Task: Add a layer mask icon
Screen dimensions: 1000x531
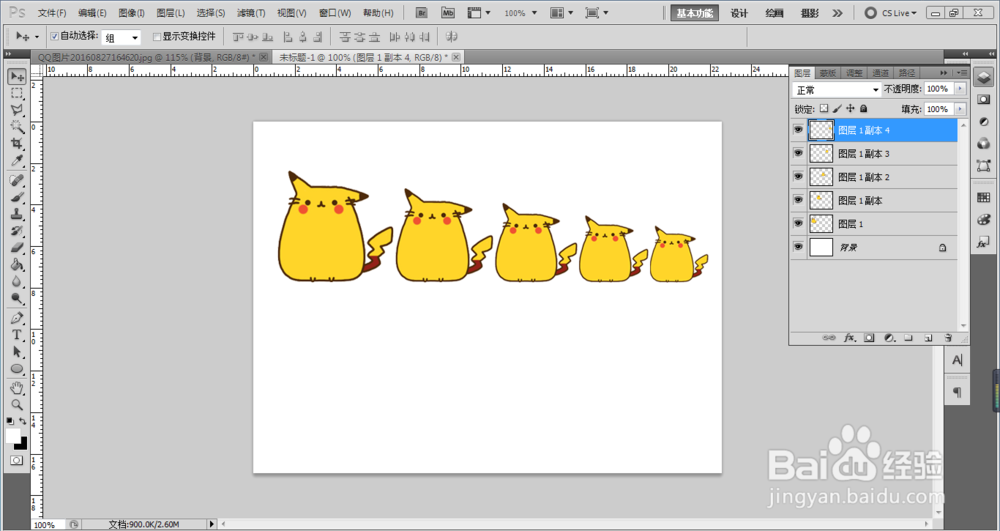Action: [x=869, y=338]
